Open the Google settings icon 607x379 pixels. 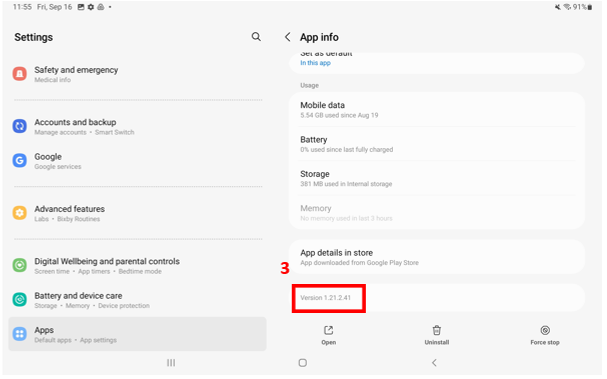click(x=20, y=160)
